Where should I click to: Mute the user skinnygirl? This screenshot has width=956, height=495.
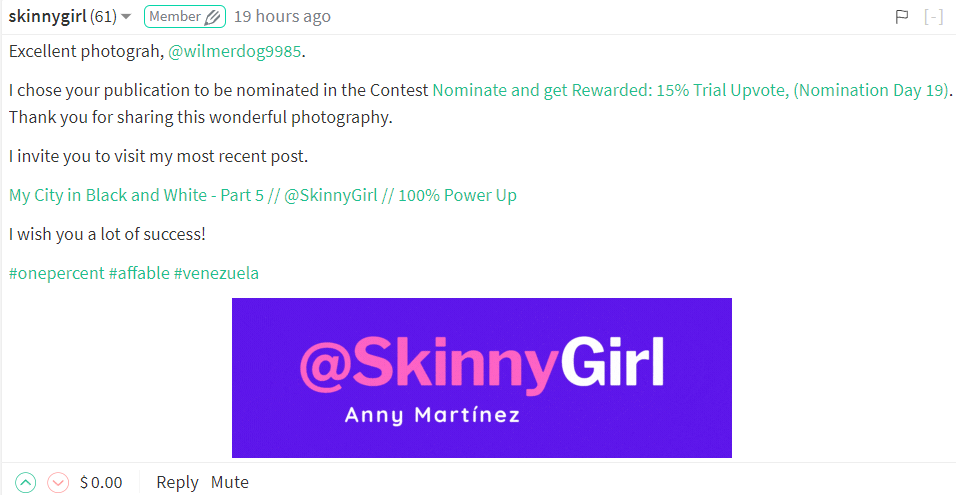[x=229, y=482]
